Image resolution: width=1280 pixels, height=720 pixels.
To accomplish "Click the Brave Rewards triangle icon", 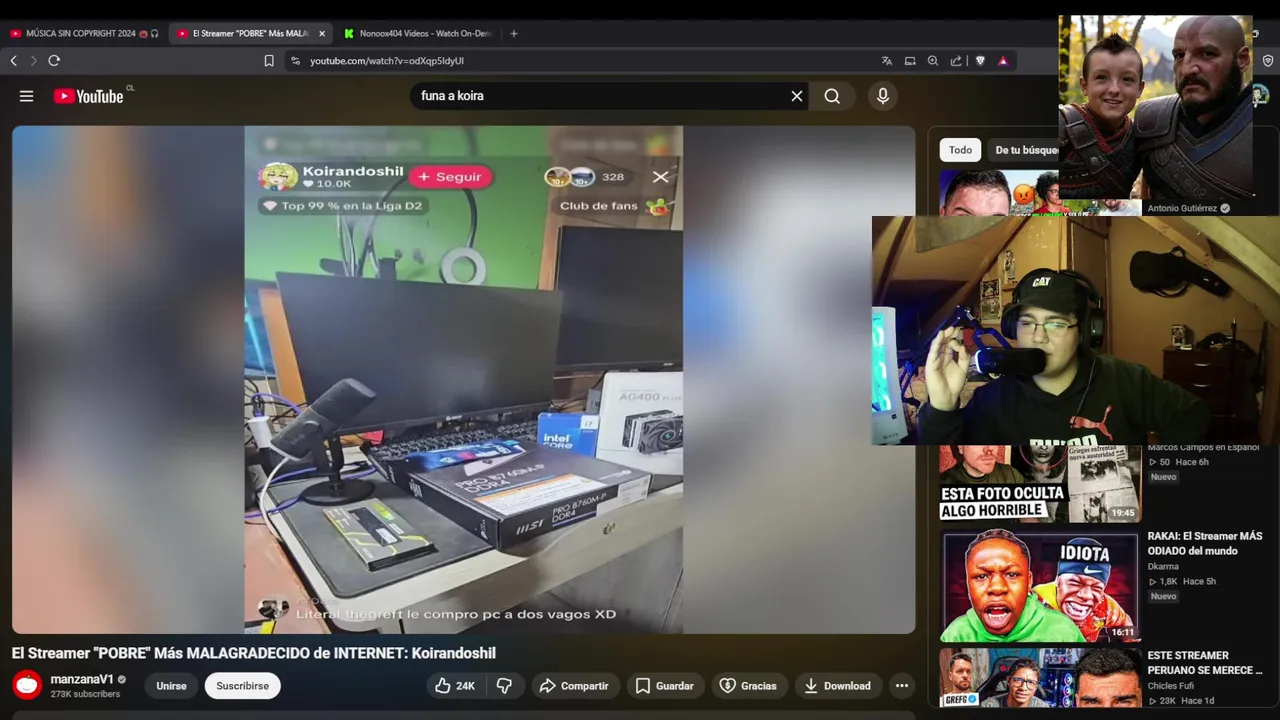I will click(x=1003, y=61).
